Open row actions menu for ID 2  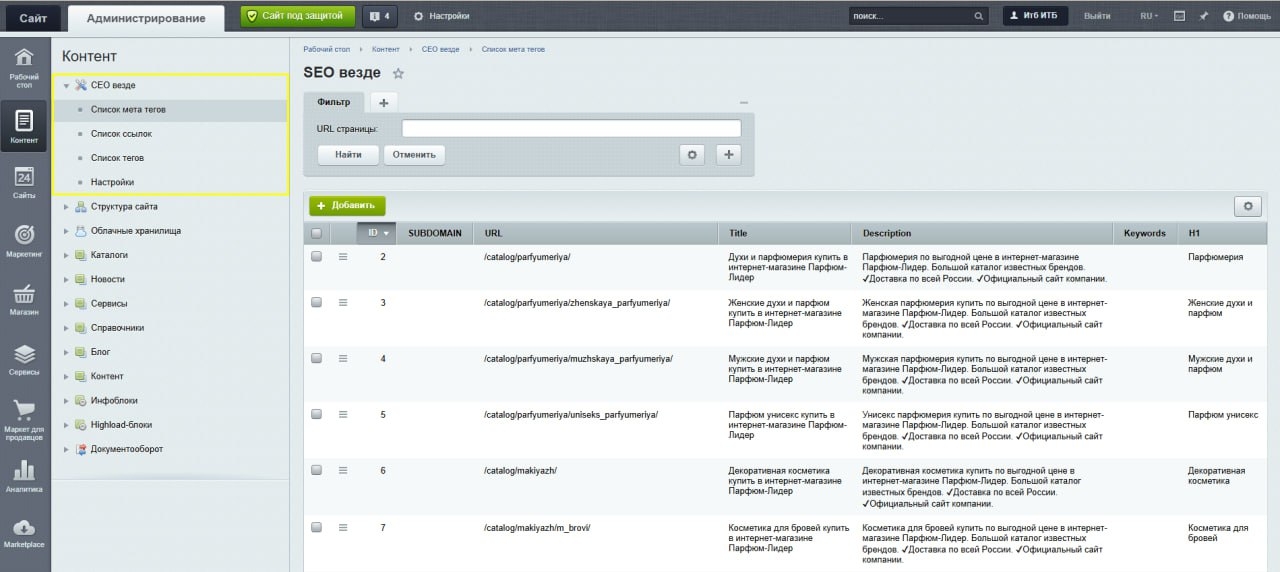coord(343,257)
